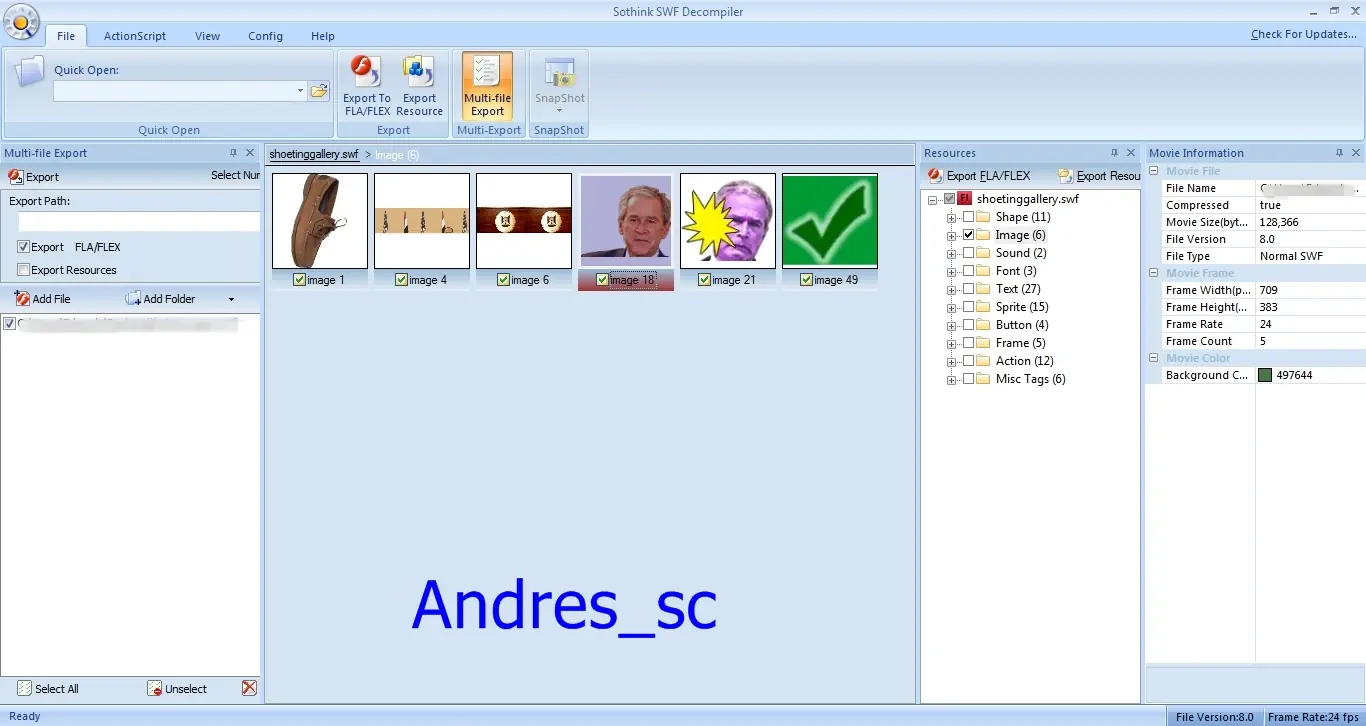Image resolution: width=1366 pixels, height=726 pixels.
Task: Click the Unselect icon
Action: [154, 689]
